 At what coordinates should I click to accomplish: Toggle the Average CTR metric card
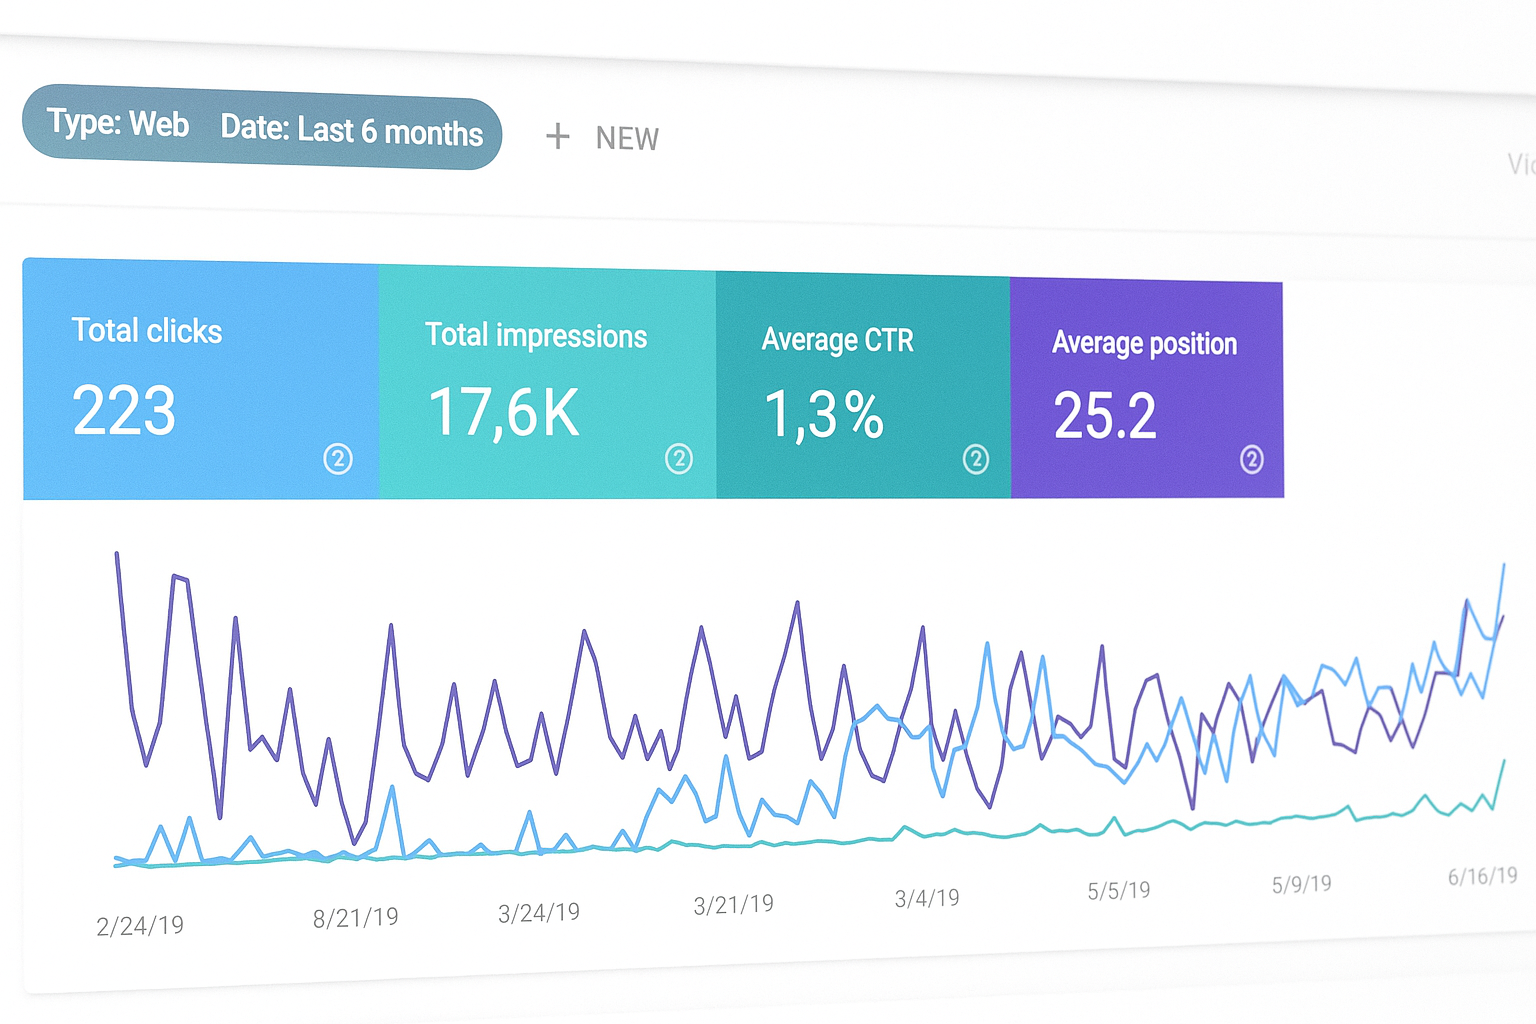863,386
